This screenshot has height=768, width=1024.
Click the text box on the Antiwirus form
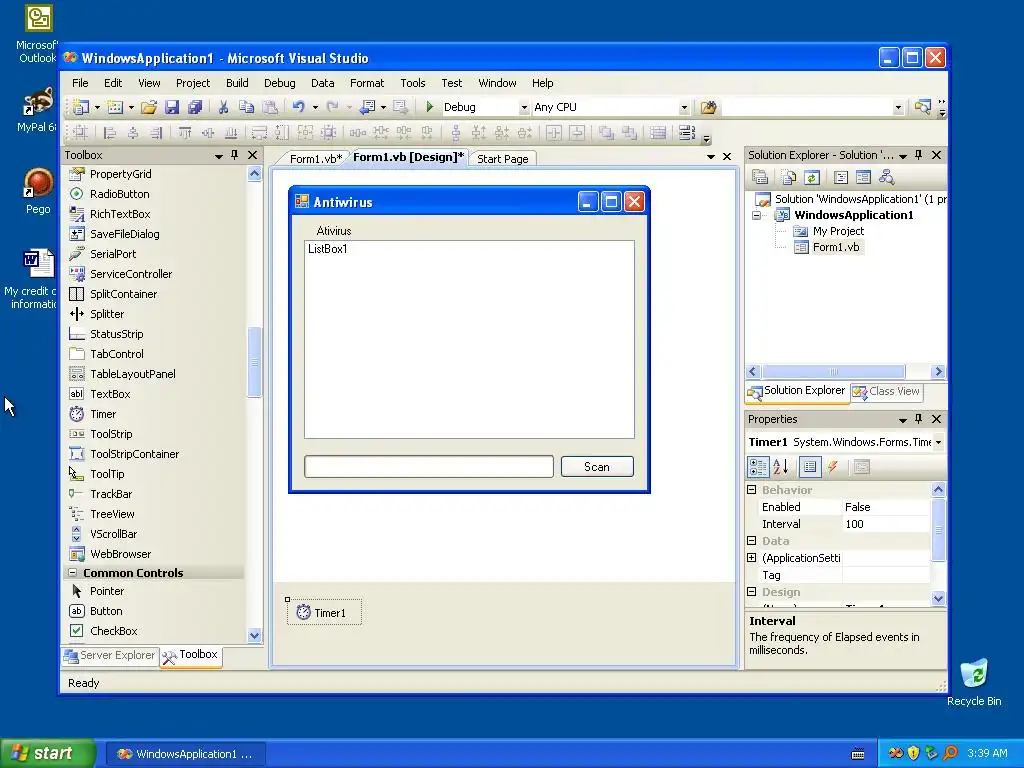pyautogui.click(x=429, y=467)
